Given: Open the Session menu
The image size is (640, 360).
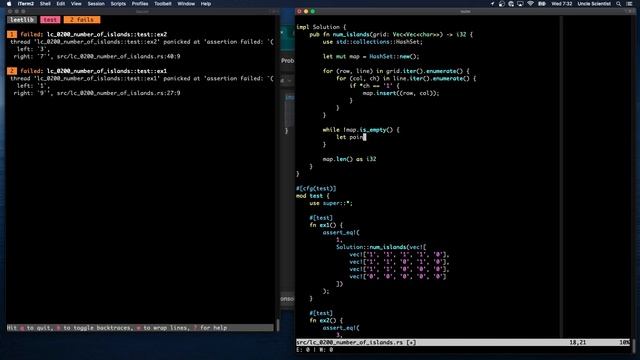Looking at the screenshot, I should coord(96,4).
